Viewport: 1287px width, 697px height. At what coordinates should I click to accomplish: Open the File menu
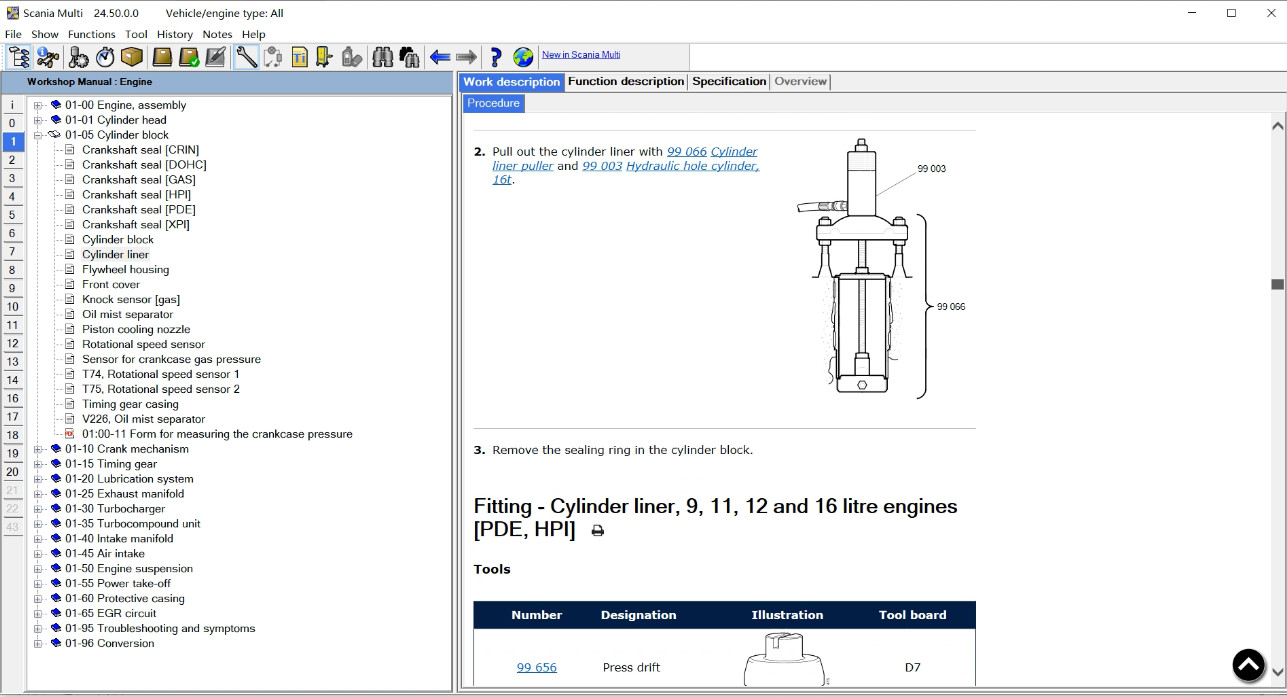tap(13, 34)
